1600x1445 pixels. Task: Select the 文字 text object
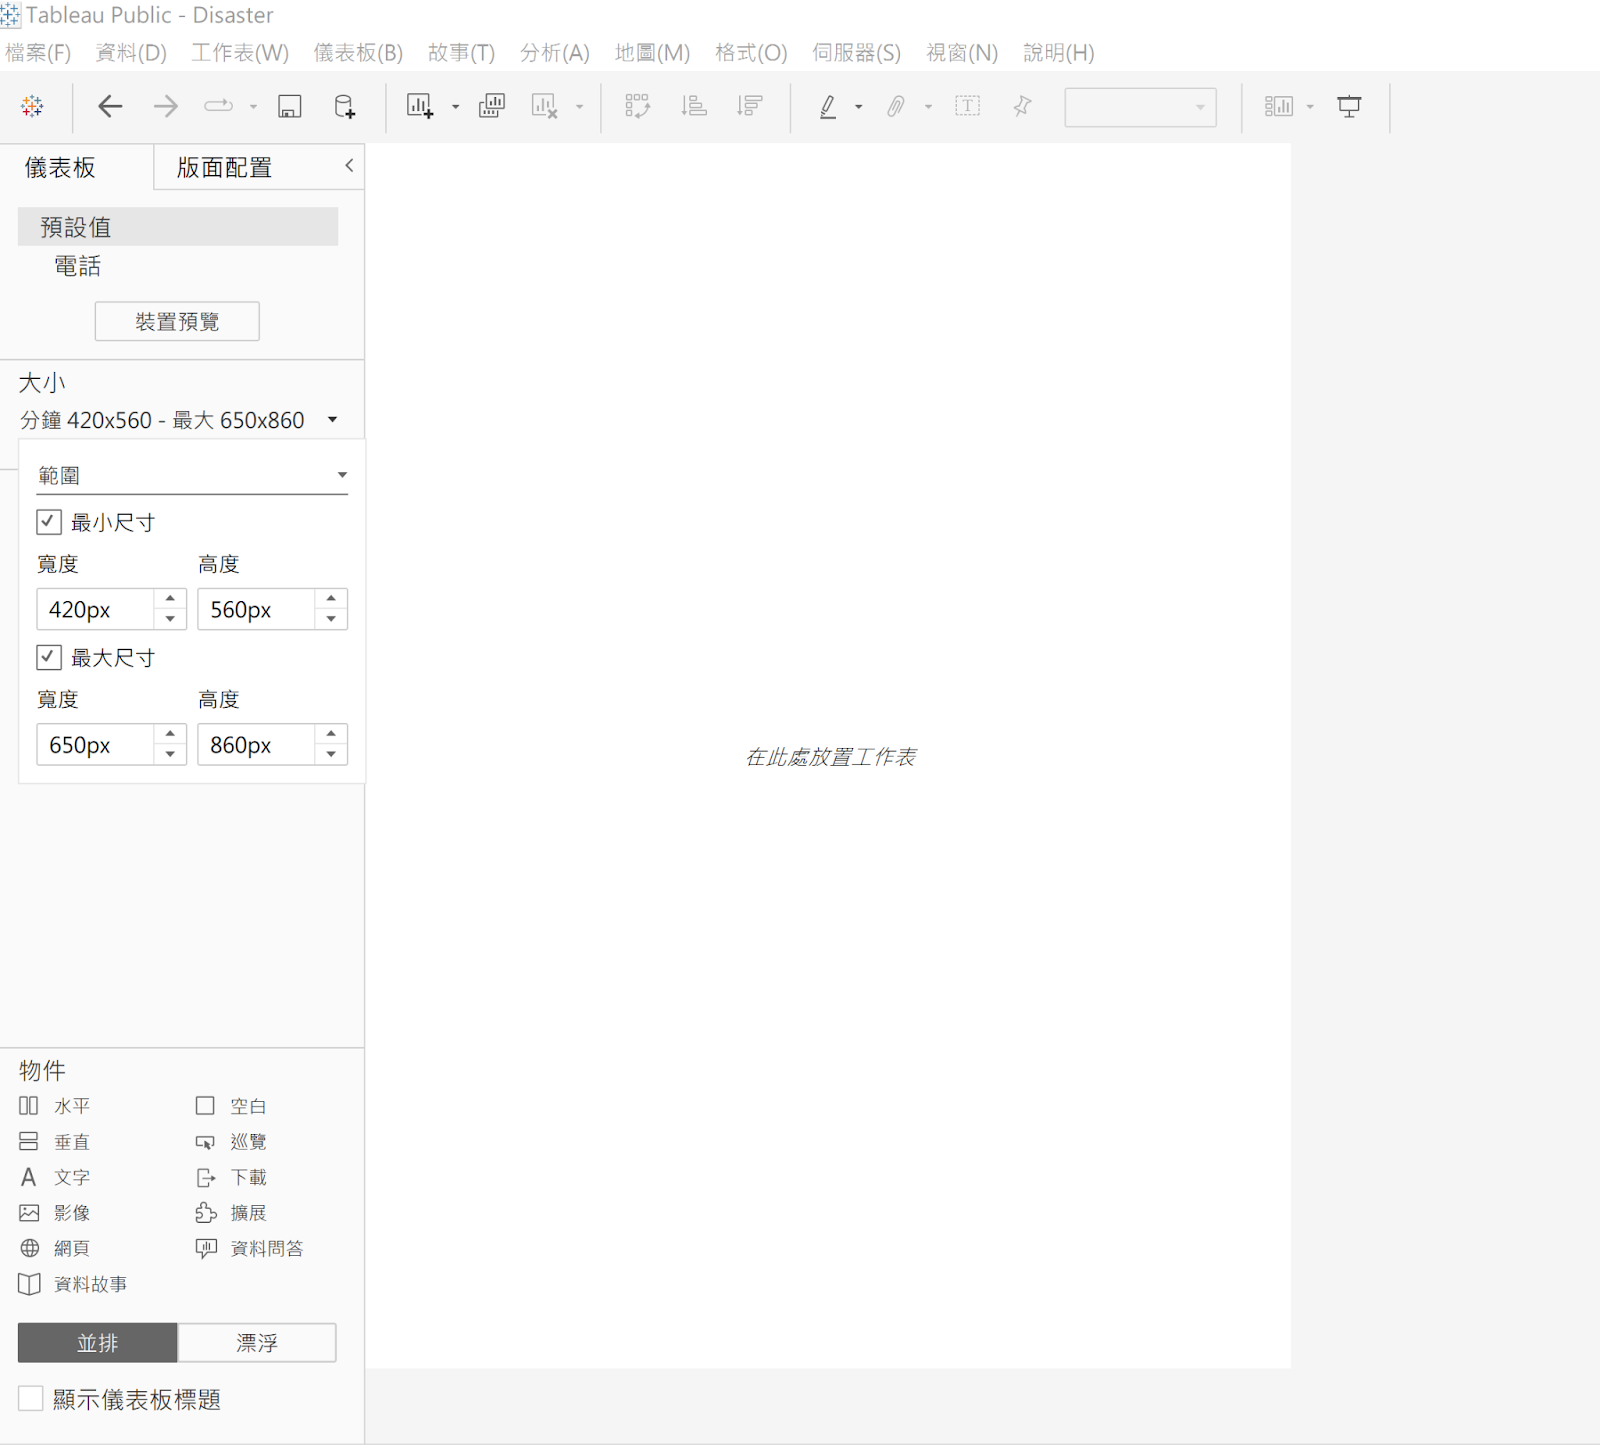click(55, 1177)
